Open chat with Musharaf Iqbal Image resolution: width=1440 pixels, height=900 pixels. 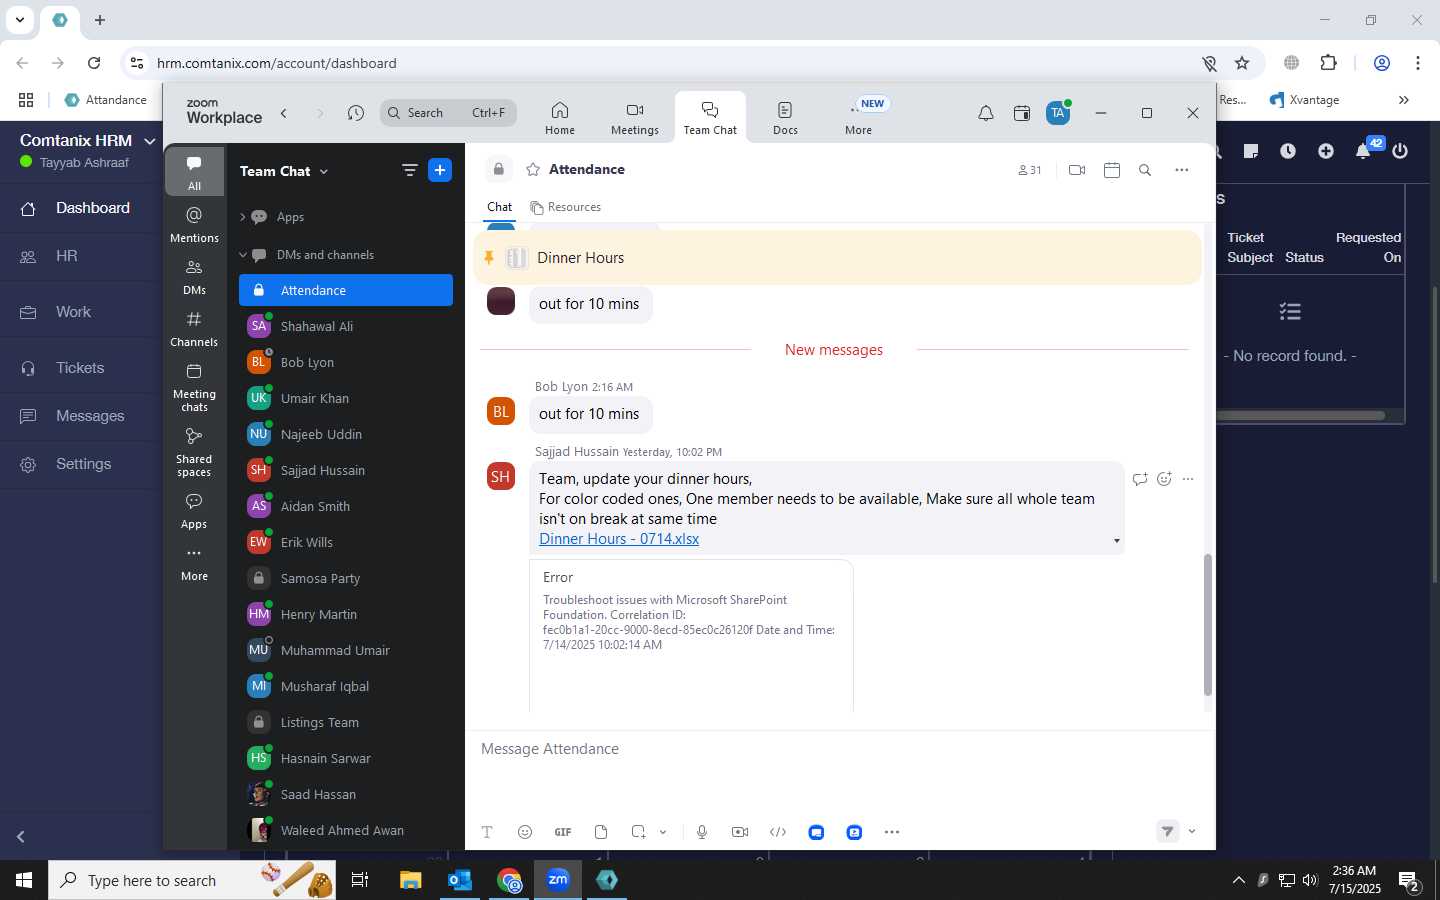(x=346, y=686)
